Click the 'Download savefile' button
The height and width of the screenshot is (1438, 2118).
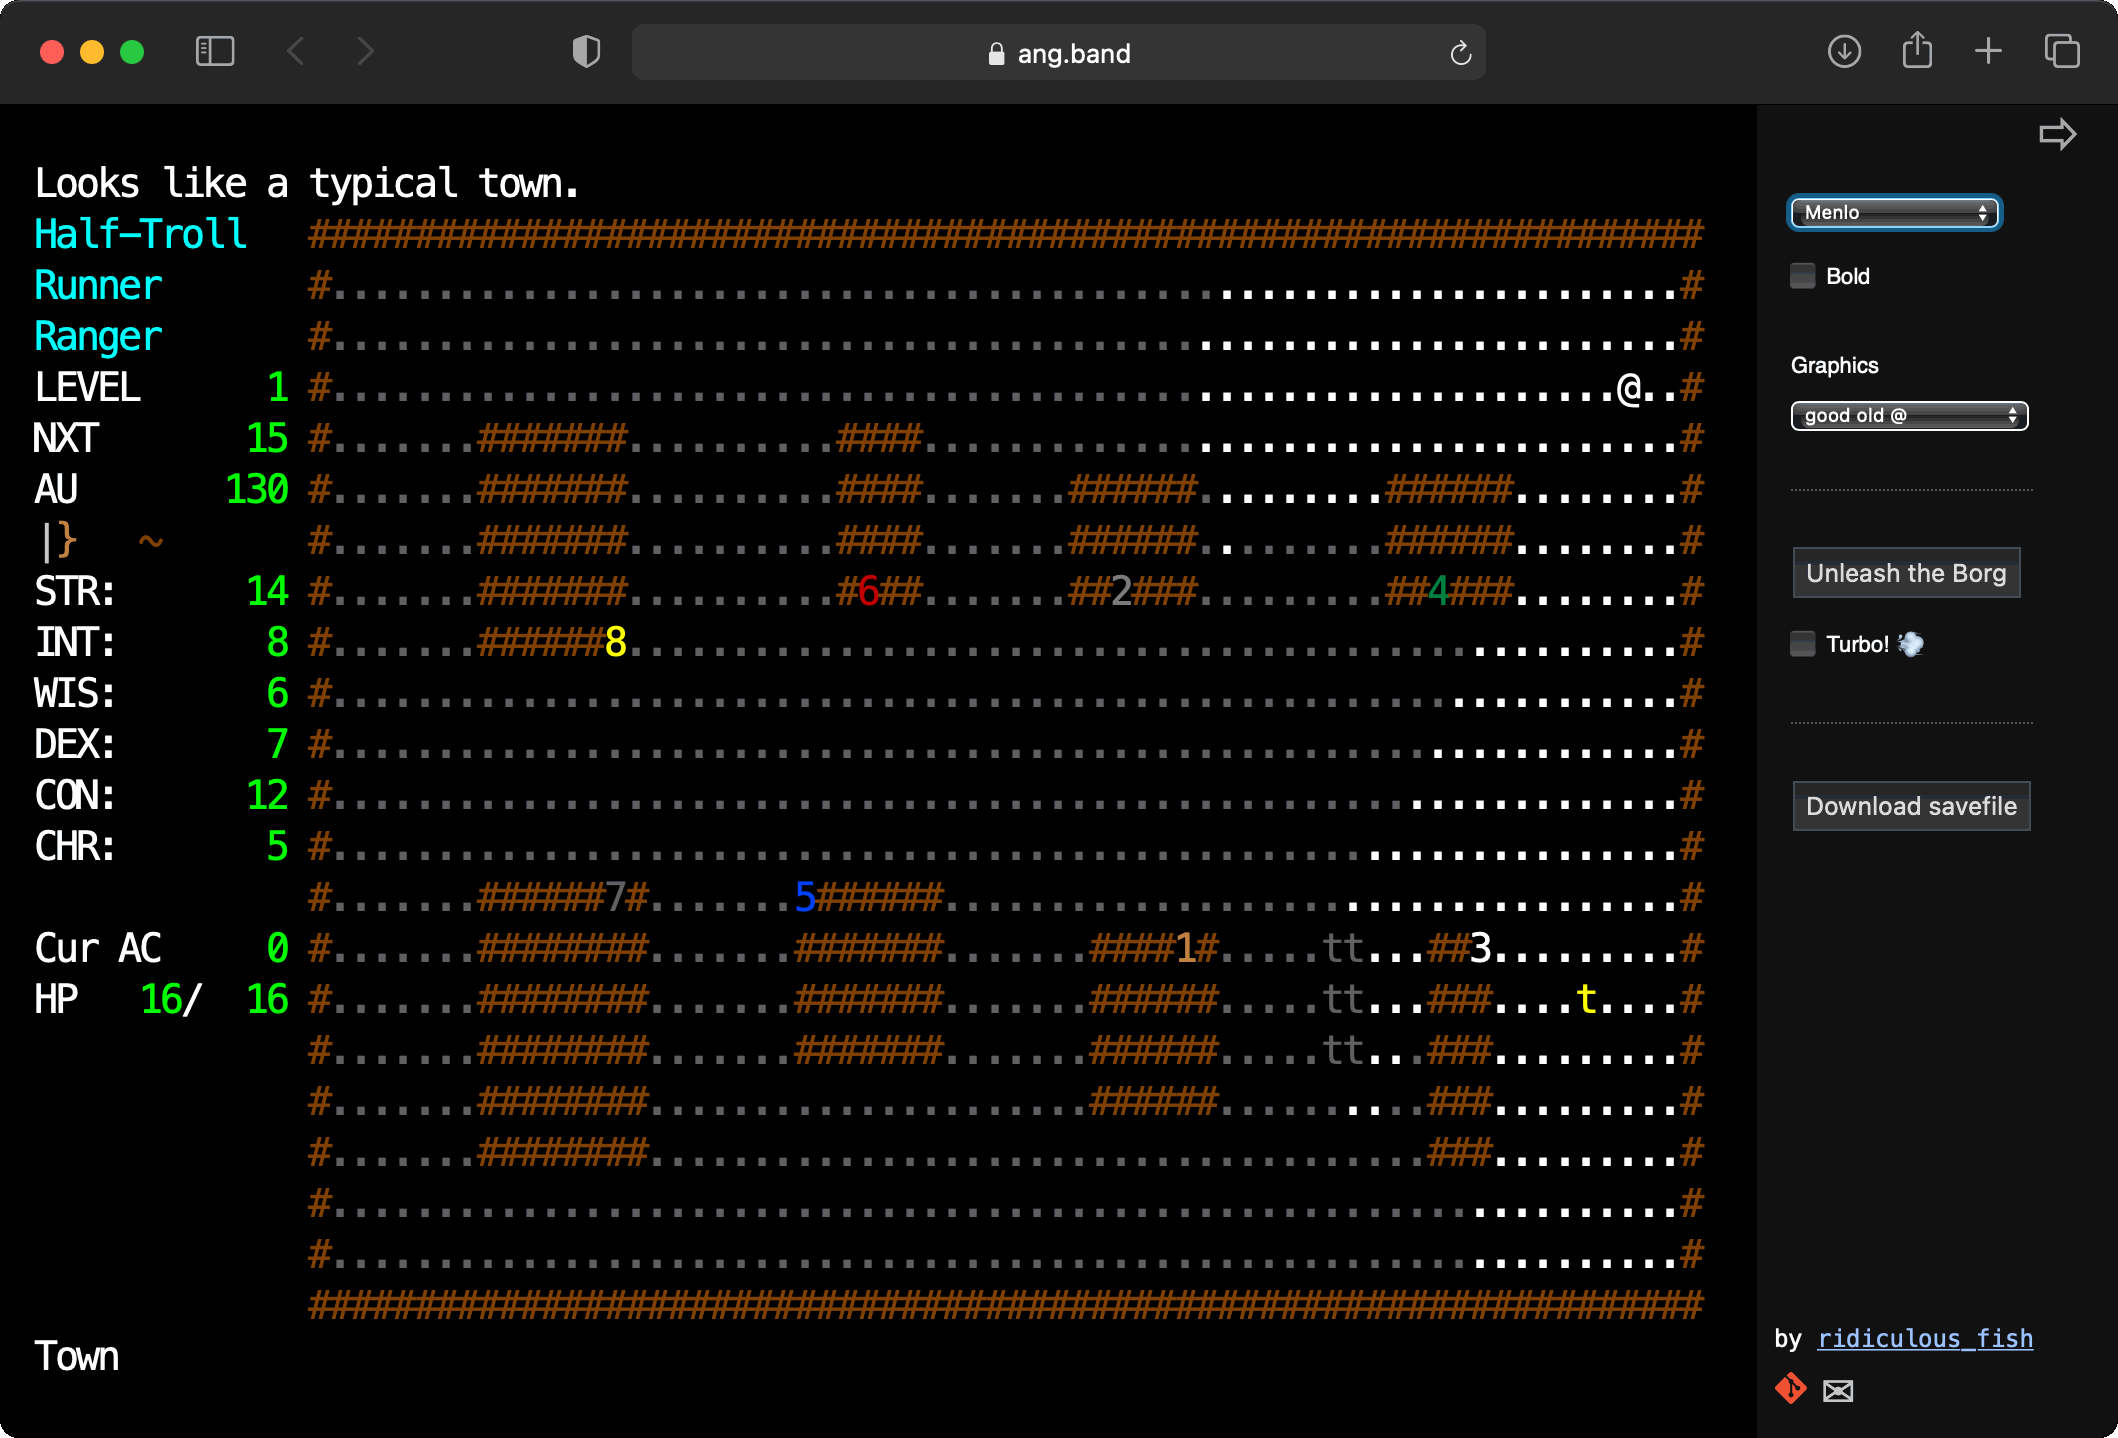point(1911,806)
